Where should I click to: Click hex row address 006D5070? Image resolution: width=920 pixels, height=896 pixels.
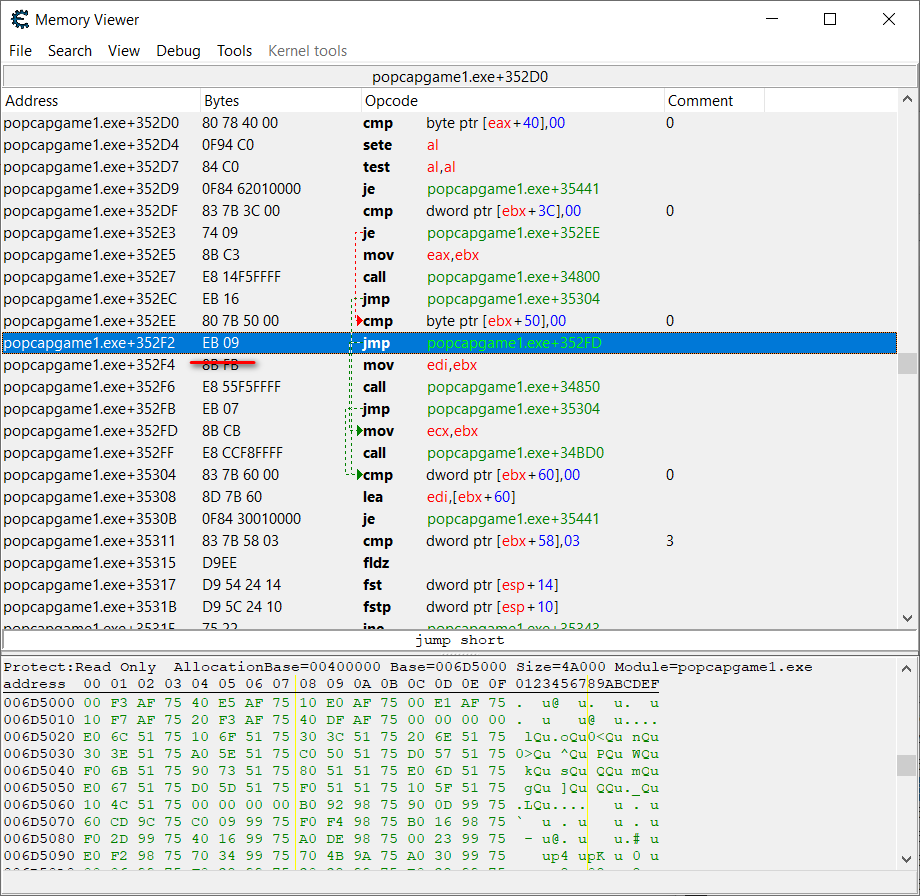click(39, 822)
